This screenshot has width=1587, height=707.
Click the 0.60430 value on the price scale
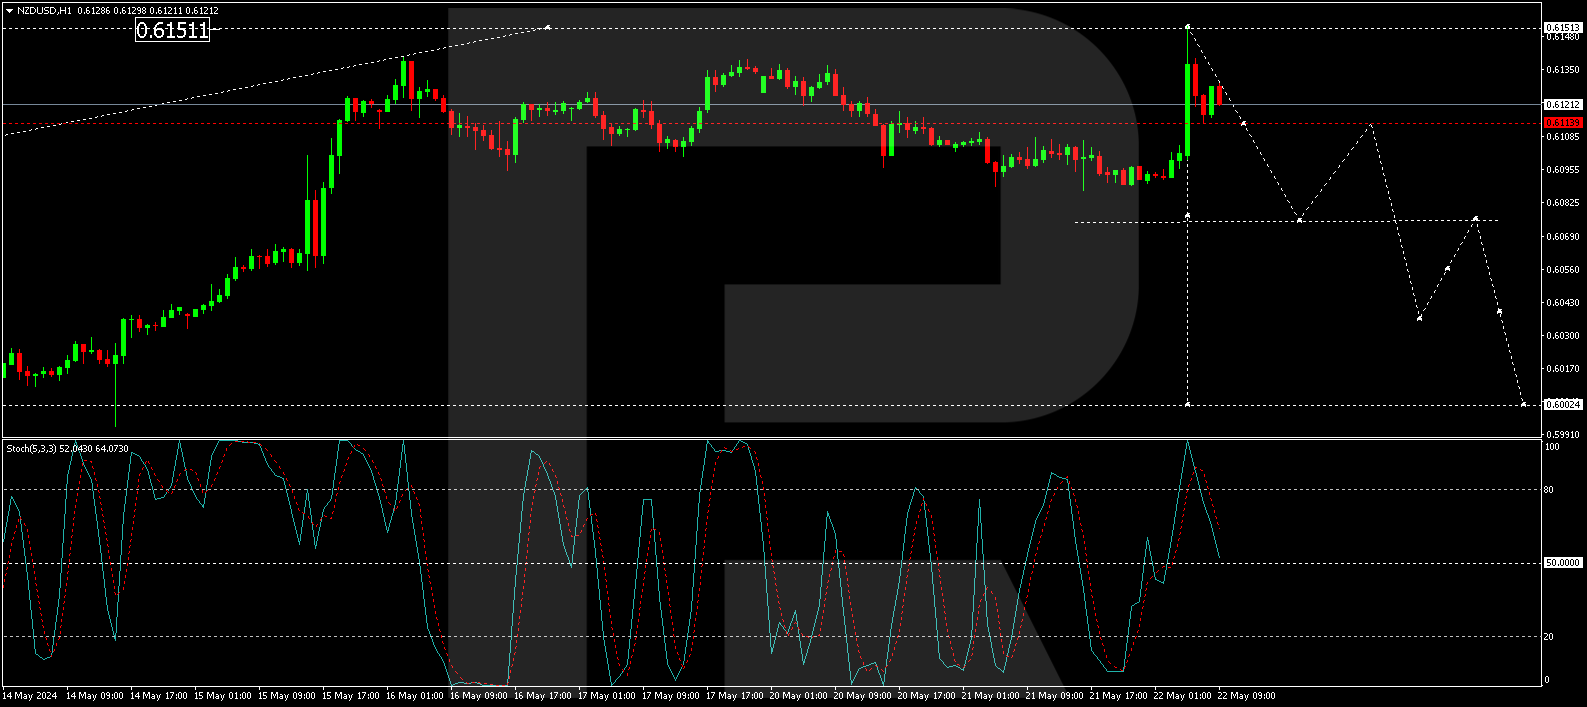(x=1563, y=302)
